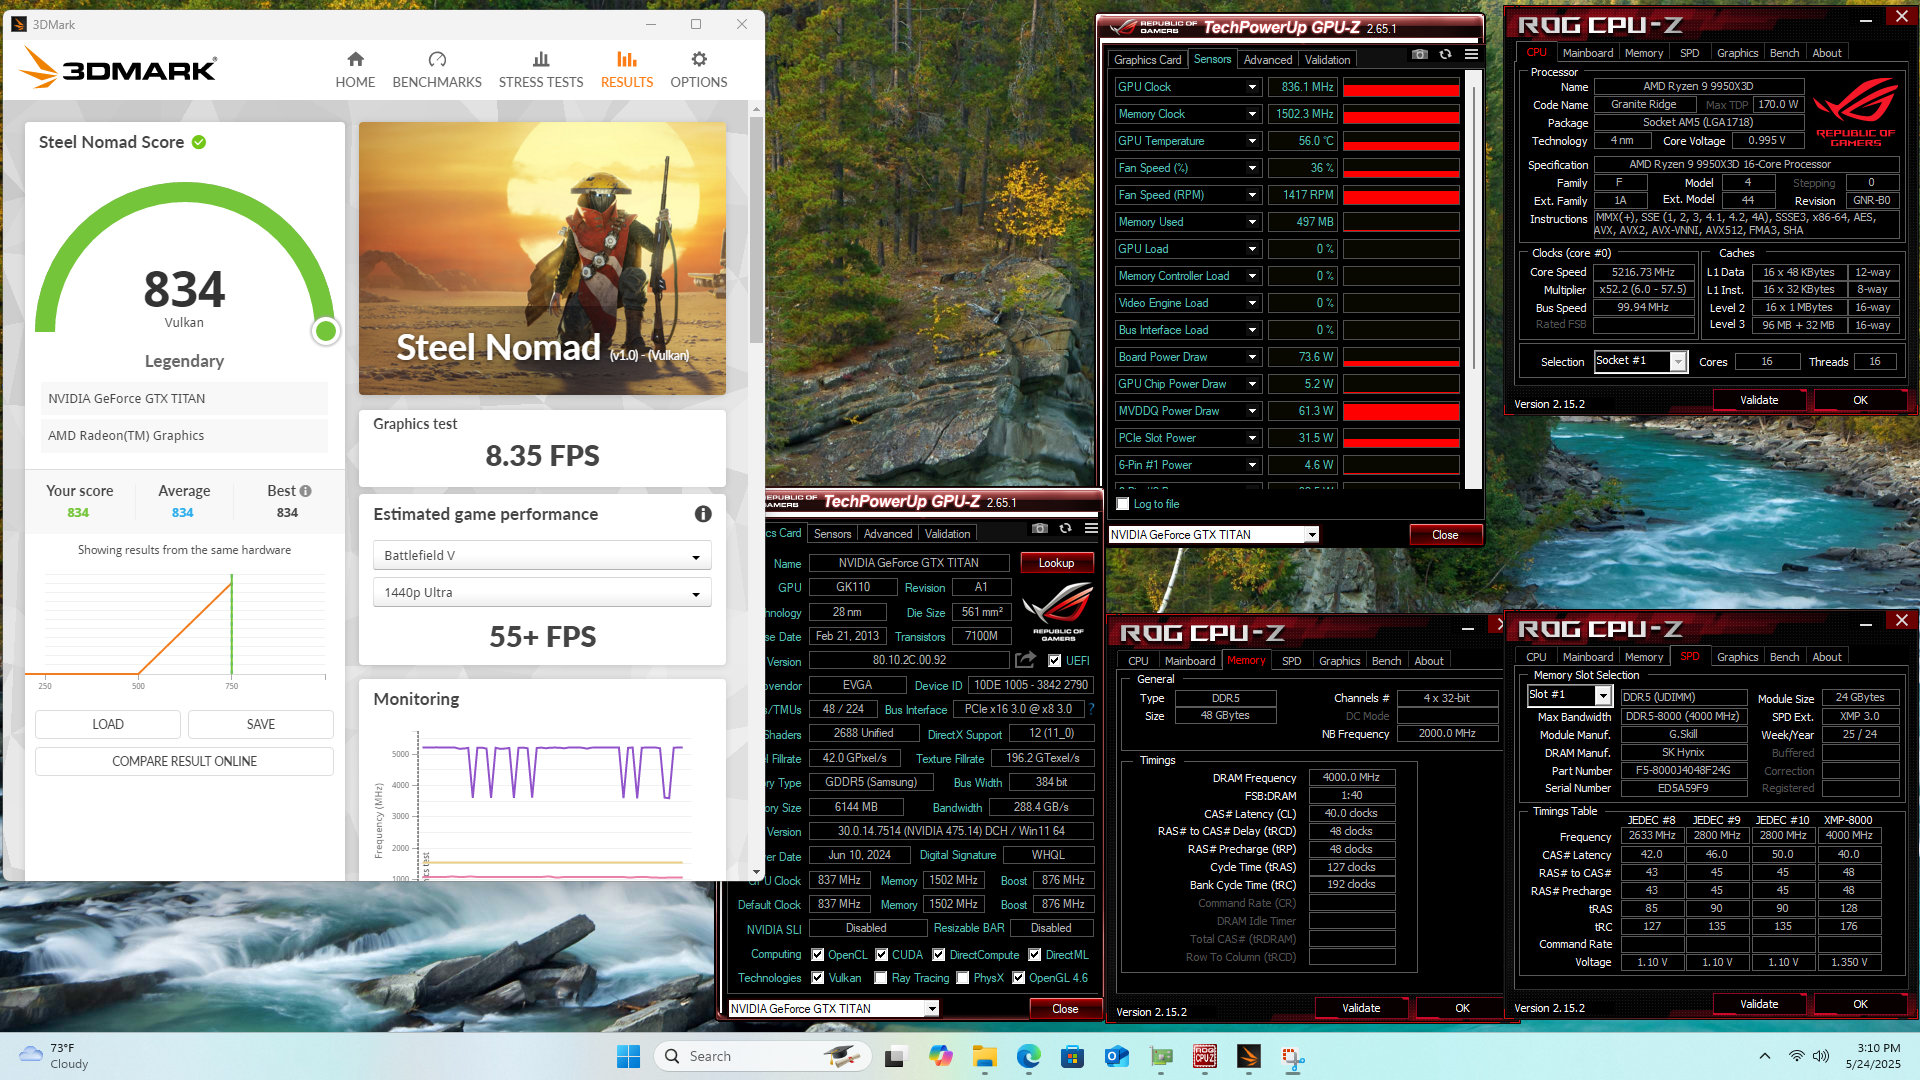Viewport: 1920px width, 1080px height.
Task: Go to STRESS TESTS in 3DMark
Action: (541, 70)
